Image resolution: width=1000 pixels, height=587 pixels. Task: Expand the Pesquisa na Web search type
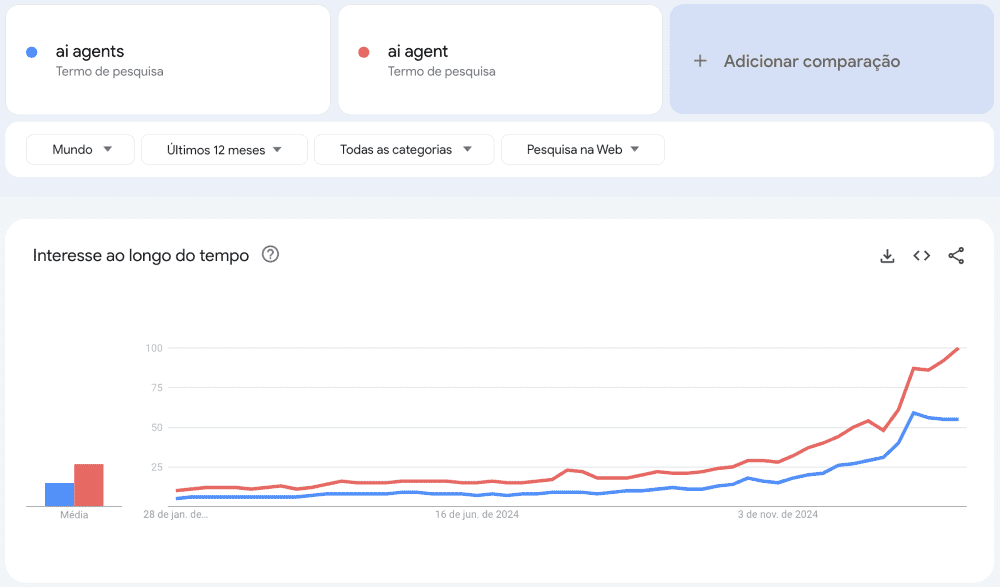click(582, 150)
